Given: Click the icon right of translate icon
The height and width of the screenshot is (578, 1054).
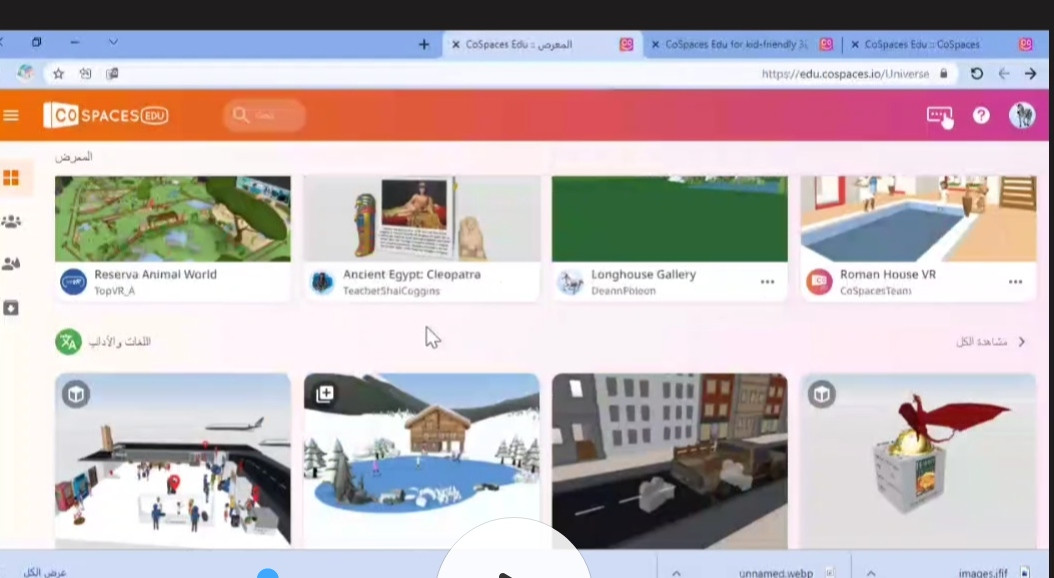Looking at the screenshot, I should (x=112, y=74).
